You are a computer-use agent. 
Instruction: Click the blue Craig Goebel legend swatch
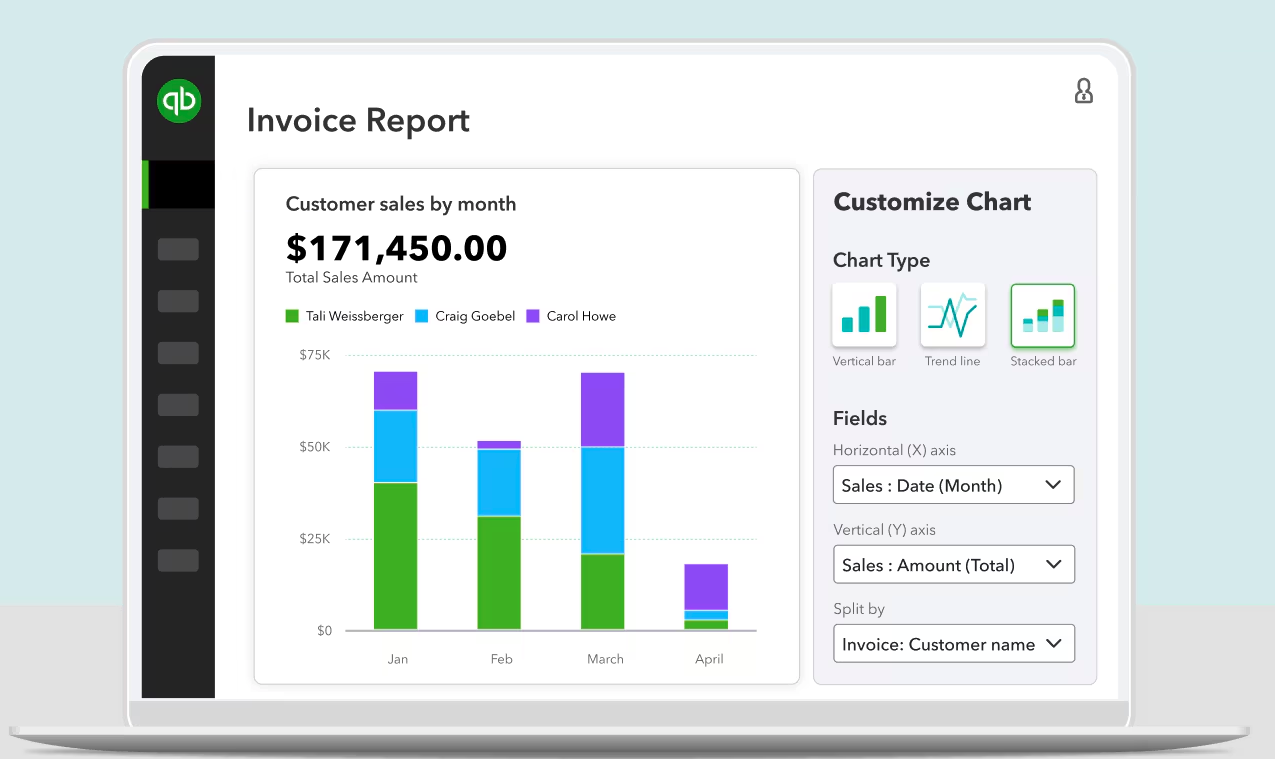pyautogui.click(x=421, y=316)
